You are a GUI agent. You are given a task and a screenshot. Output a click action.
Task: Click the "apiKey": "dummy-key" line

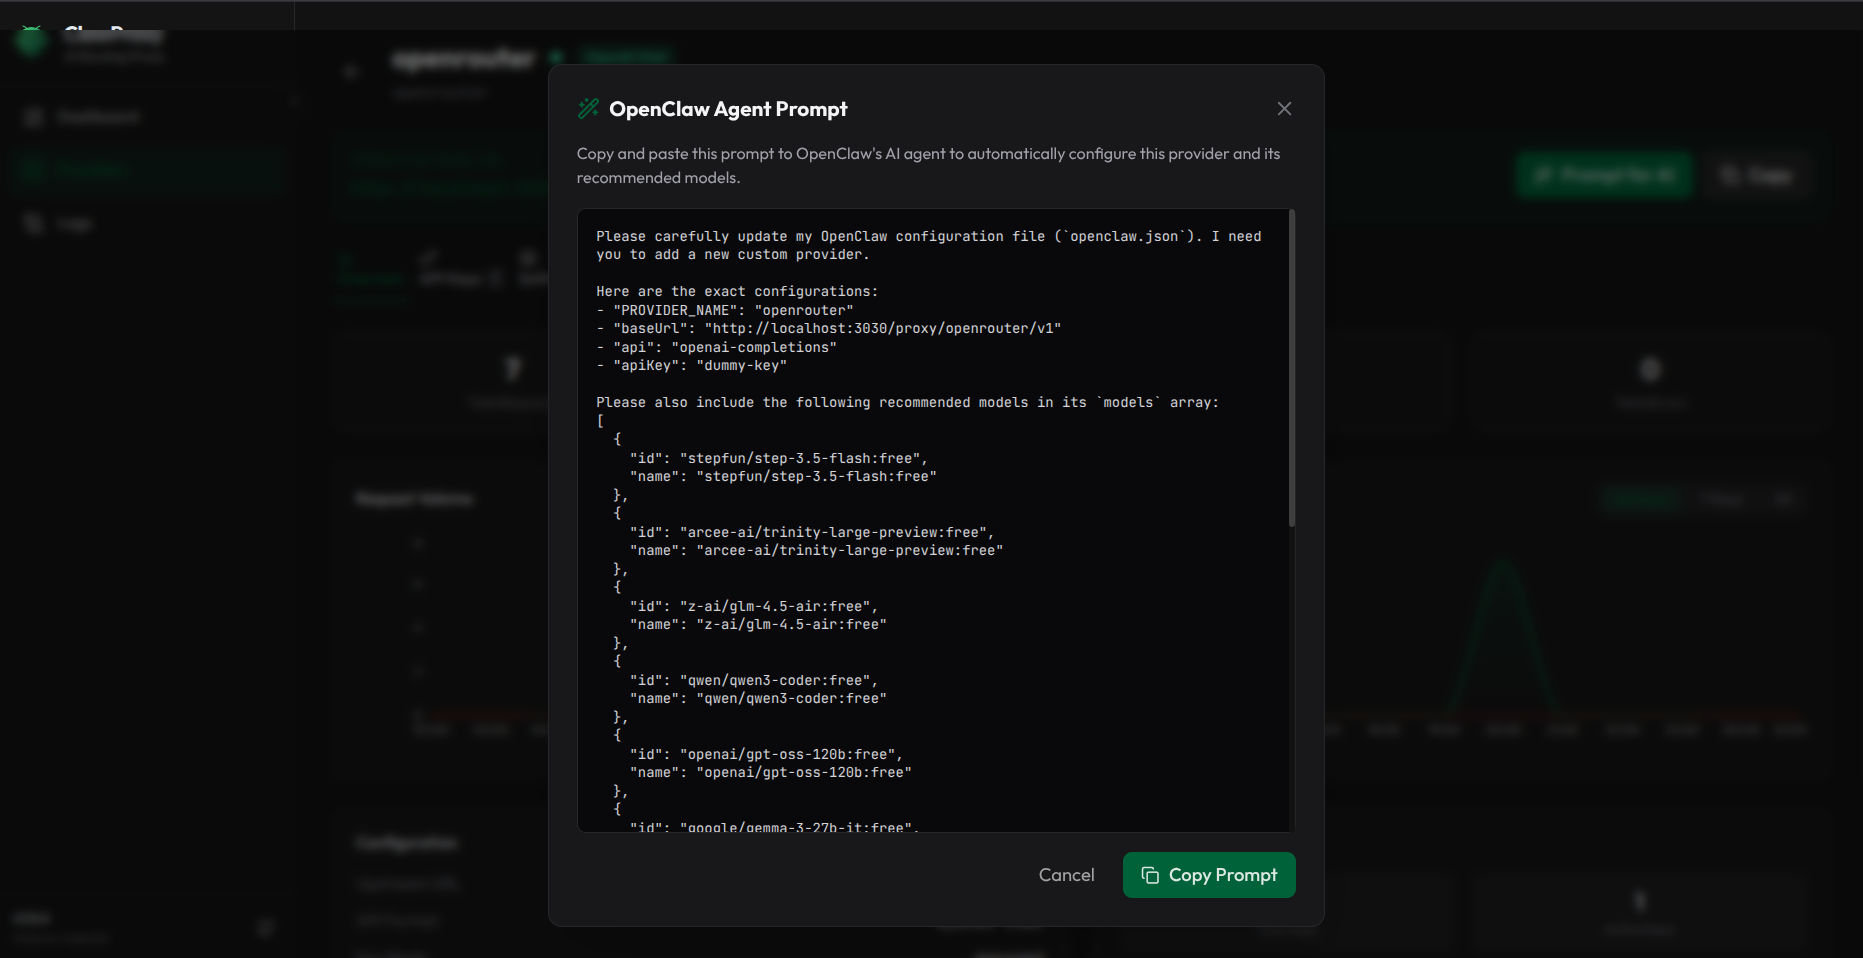pos(692,365)
